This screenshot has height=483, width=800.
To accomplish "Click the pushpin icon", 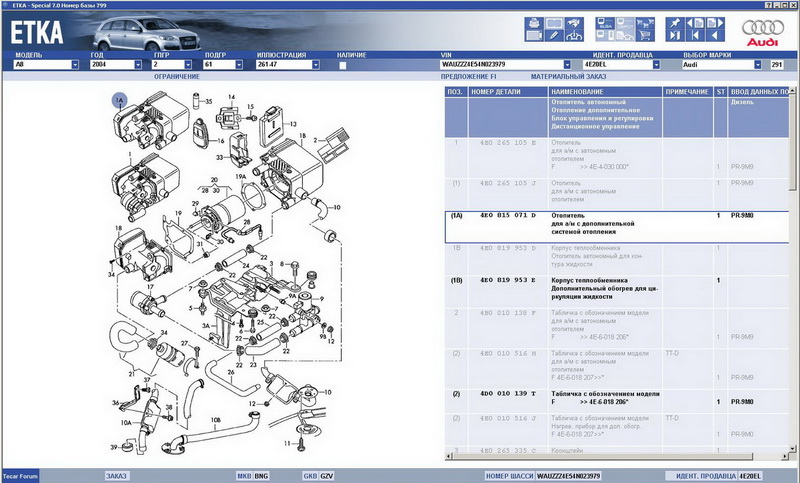I will [x=675, y=23].
